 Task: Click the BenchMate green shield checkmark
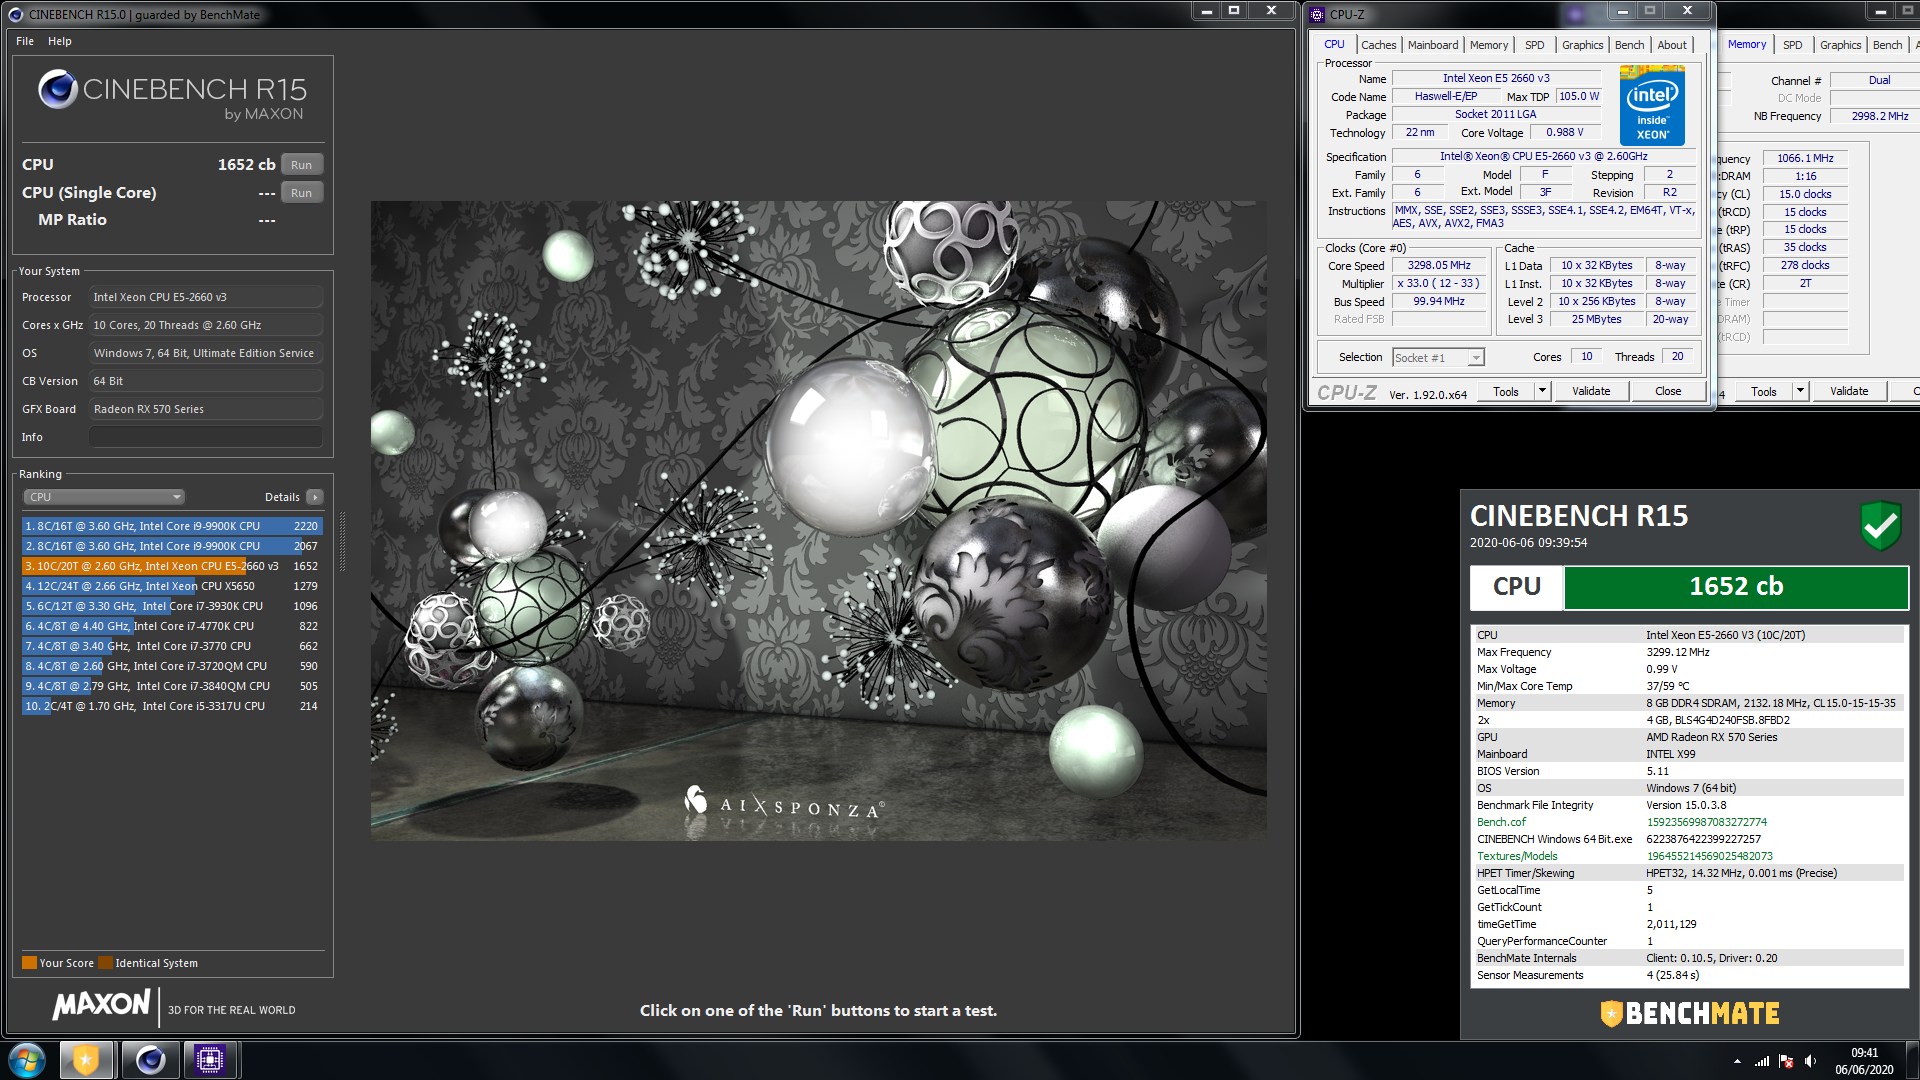[x=1880, y=525]
